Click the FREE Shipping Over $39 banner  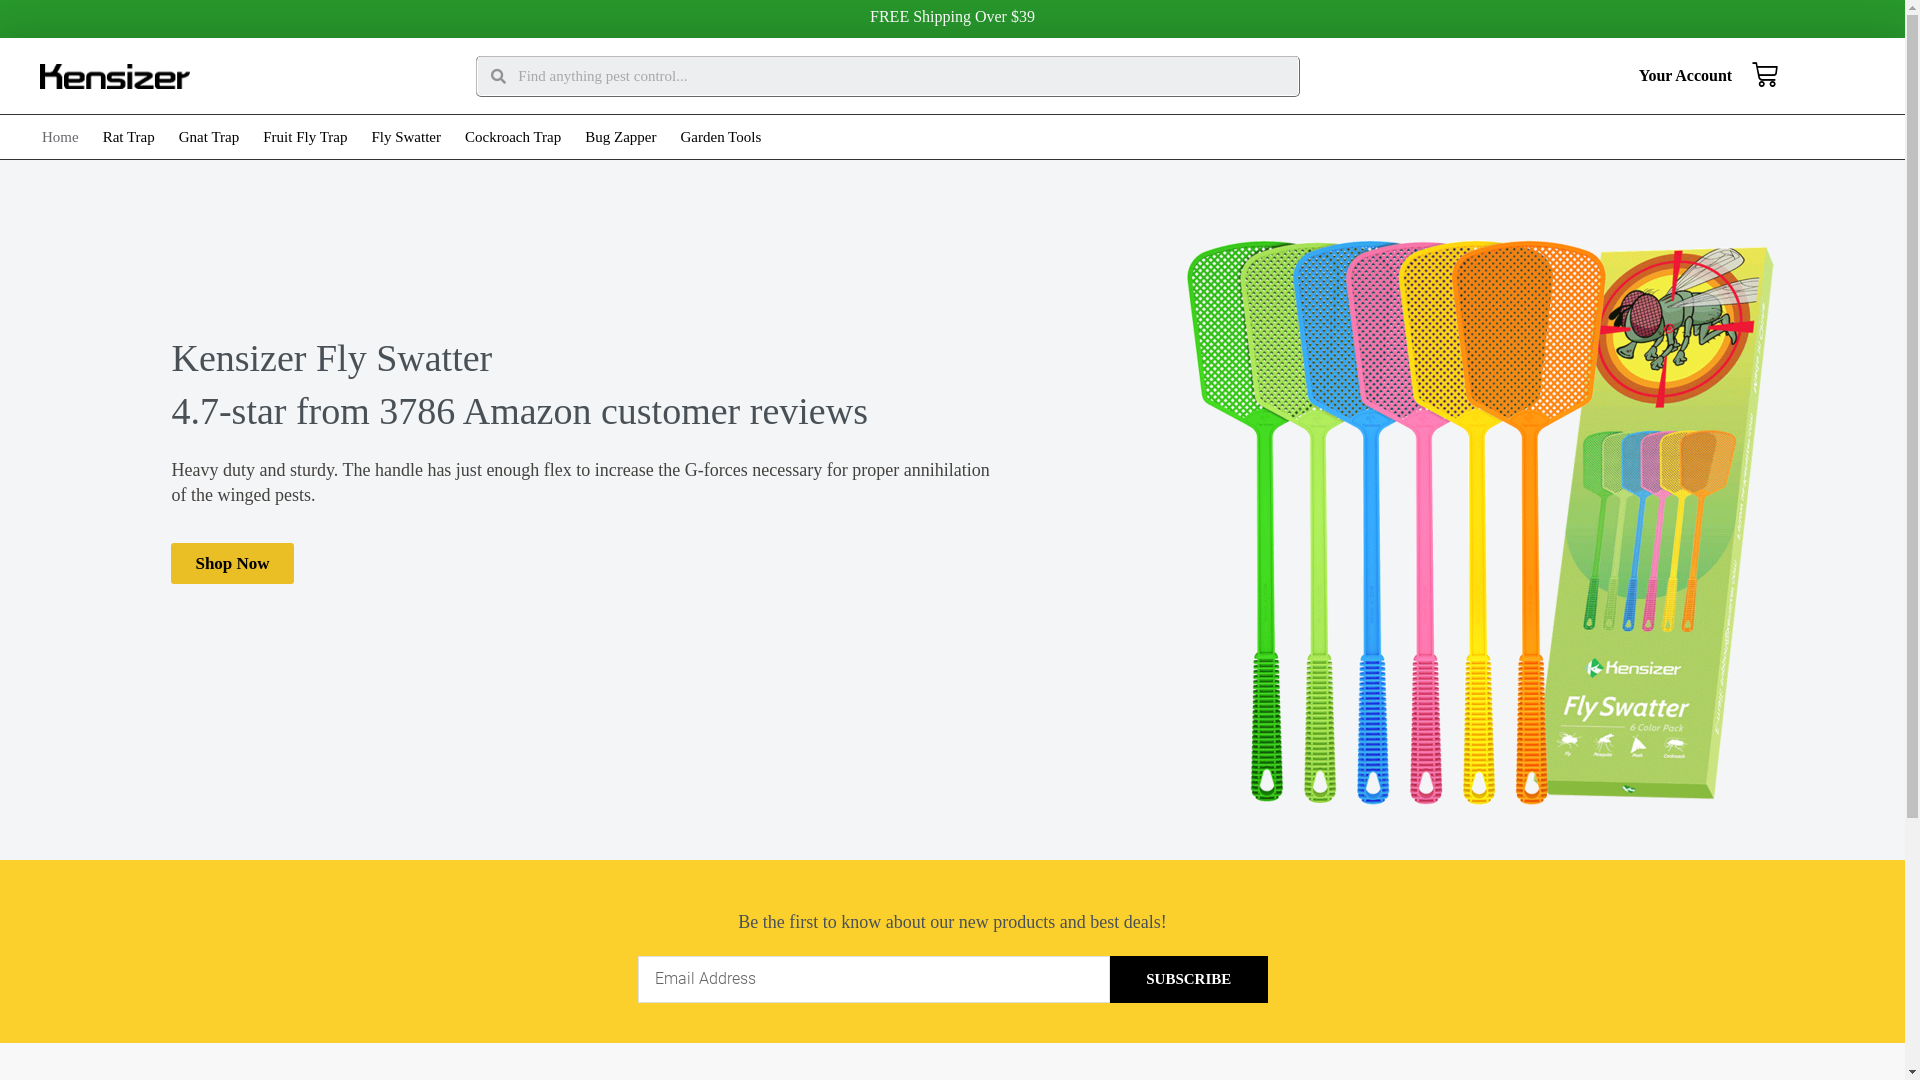[952, 17]
